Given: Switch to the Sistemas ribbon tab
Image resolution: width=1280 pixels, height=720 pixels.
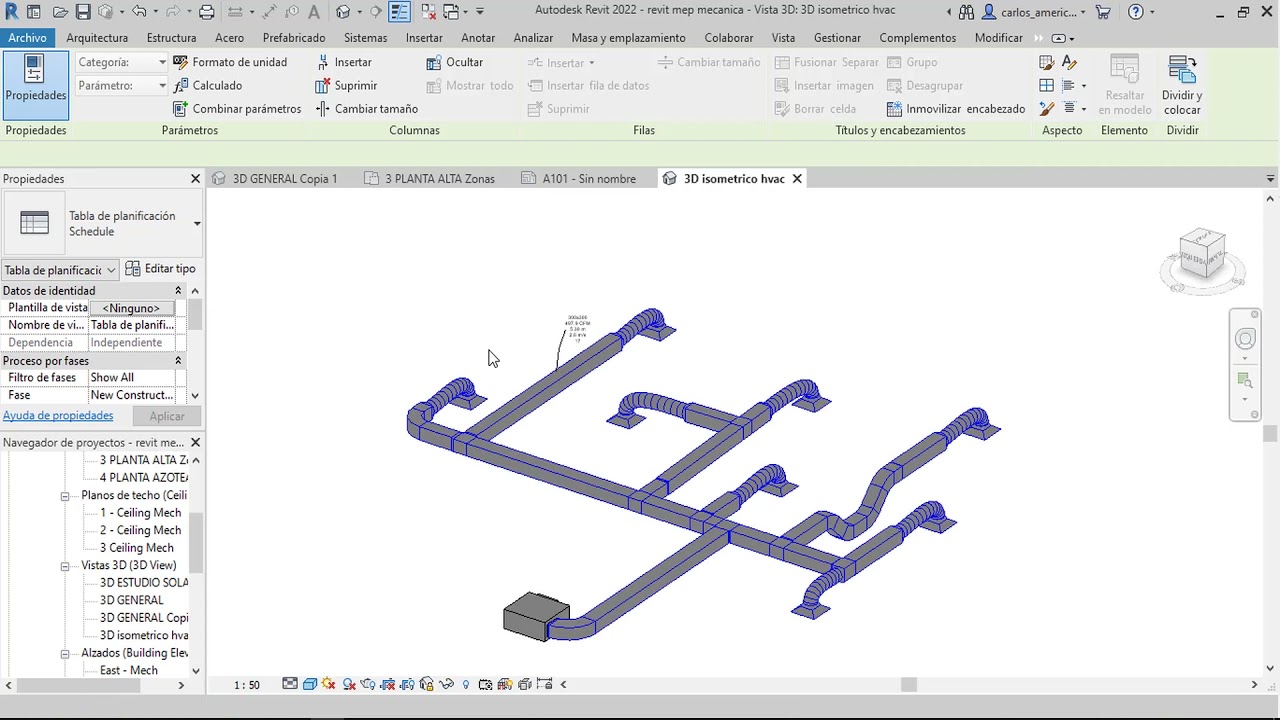Looking at the screenshot, I should (365, 38).
